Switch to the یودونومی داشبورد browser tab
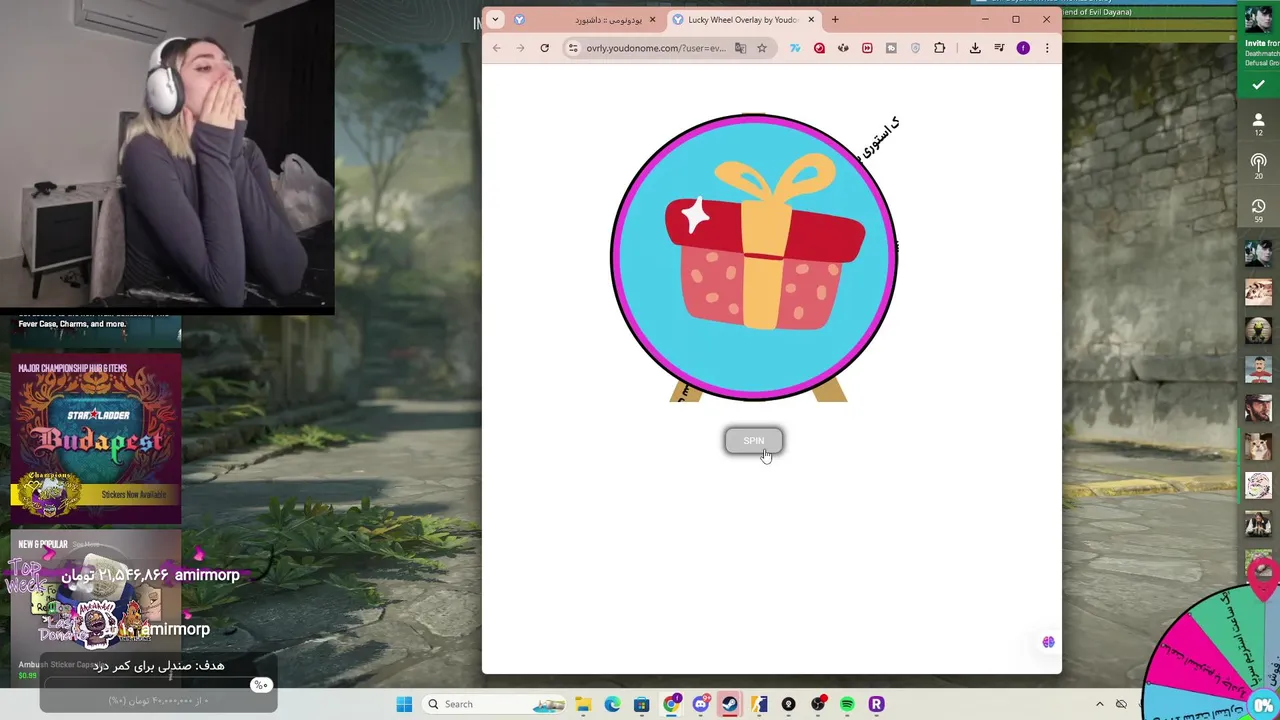 pos(587,19)
